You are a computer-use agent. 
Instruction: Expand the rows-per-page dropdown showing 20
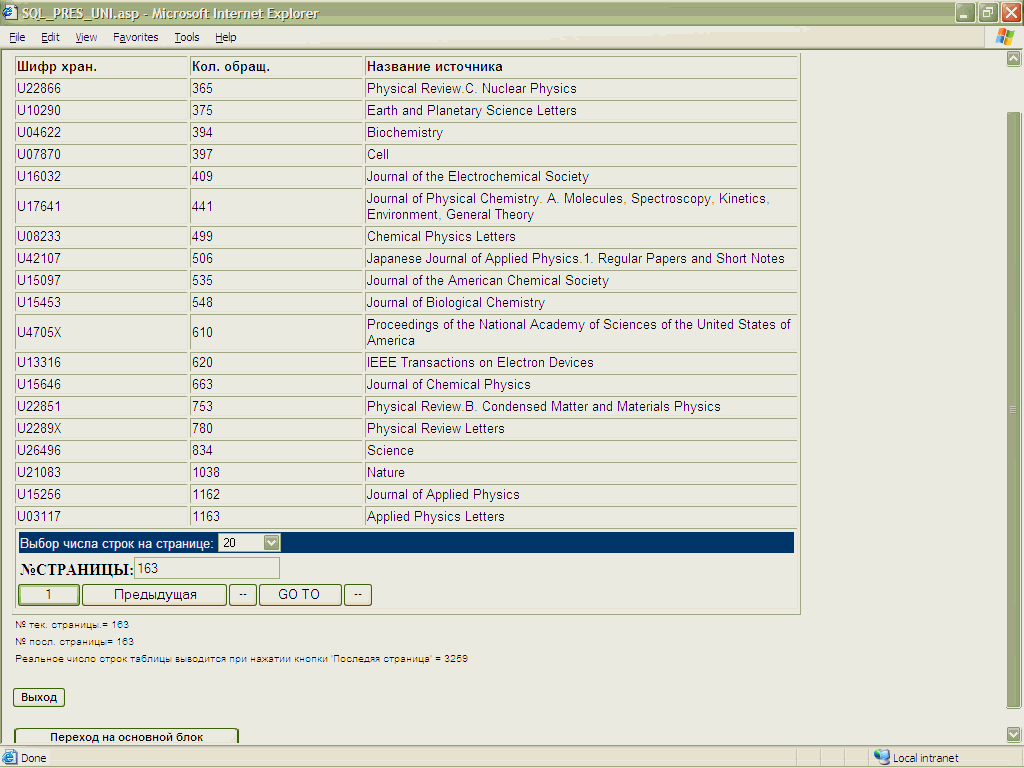pyautogui.click(x=271, y=542)
